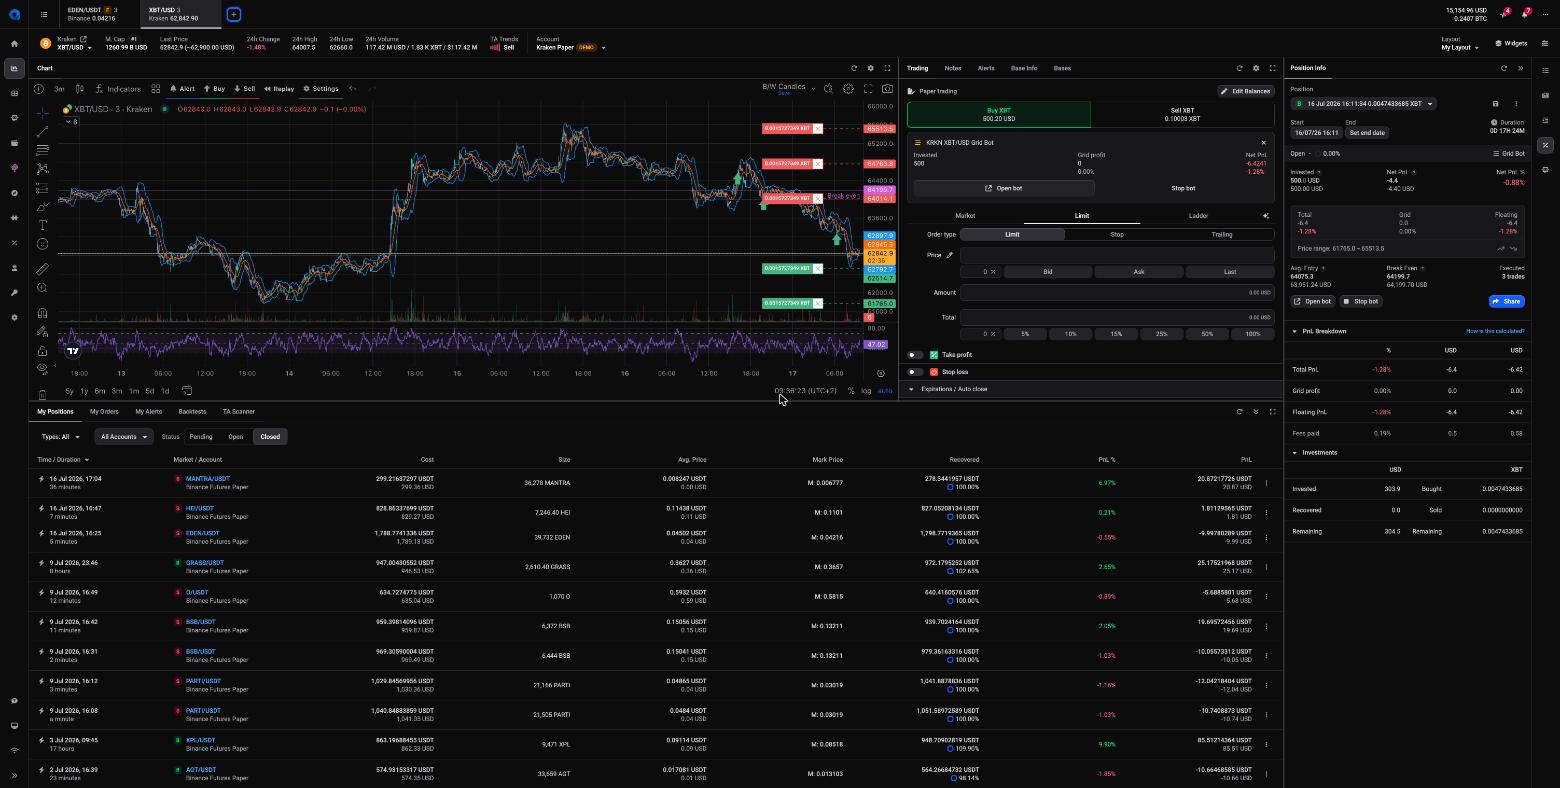Click the Buy XBT button

tap(998, 114)
